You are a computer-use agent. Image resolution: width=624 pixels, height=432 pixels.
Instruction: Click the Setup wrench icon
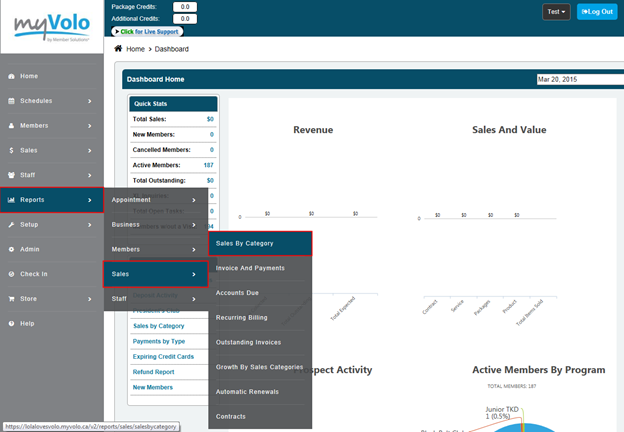pyautogui.click(x=11, y=225)
